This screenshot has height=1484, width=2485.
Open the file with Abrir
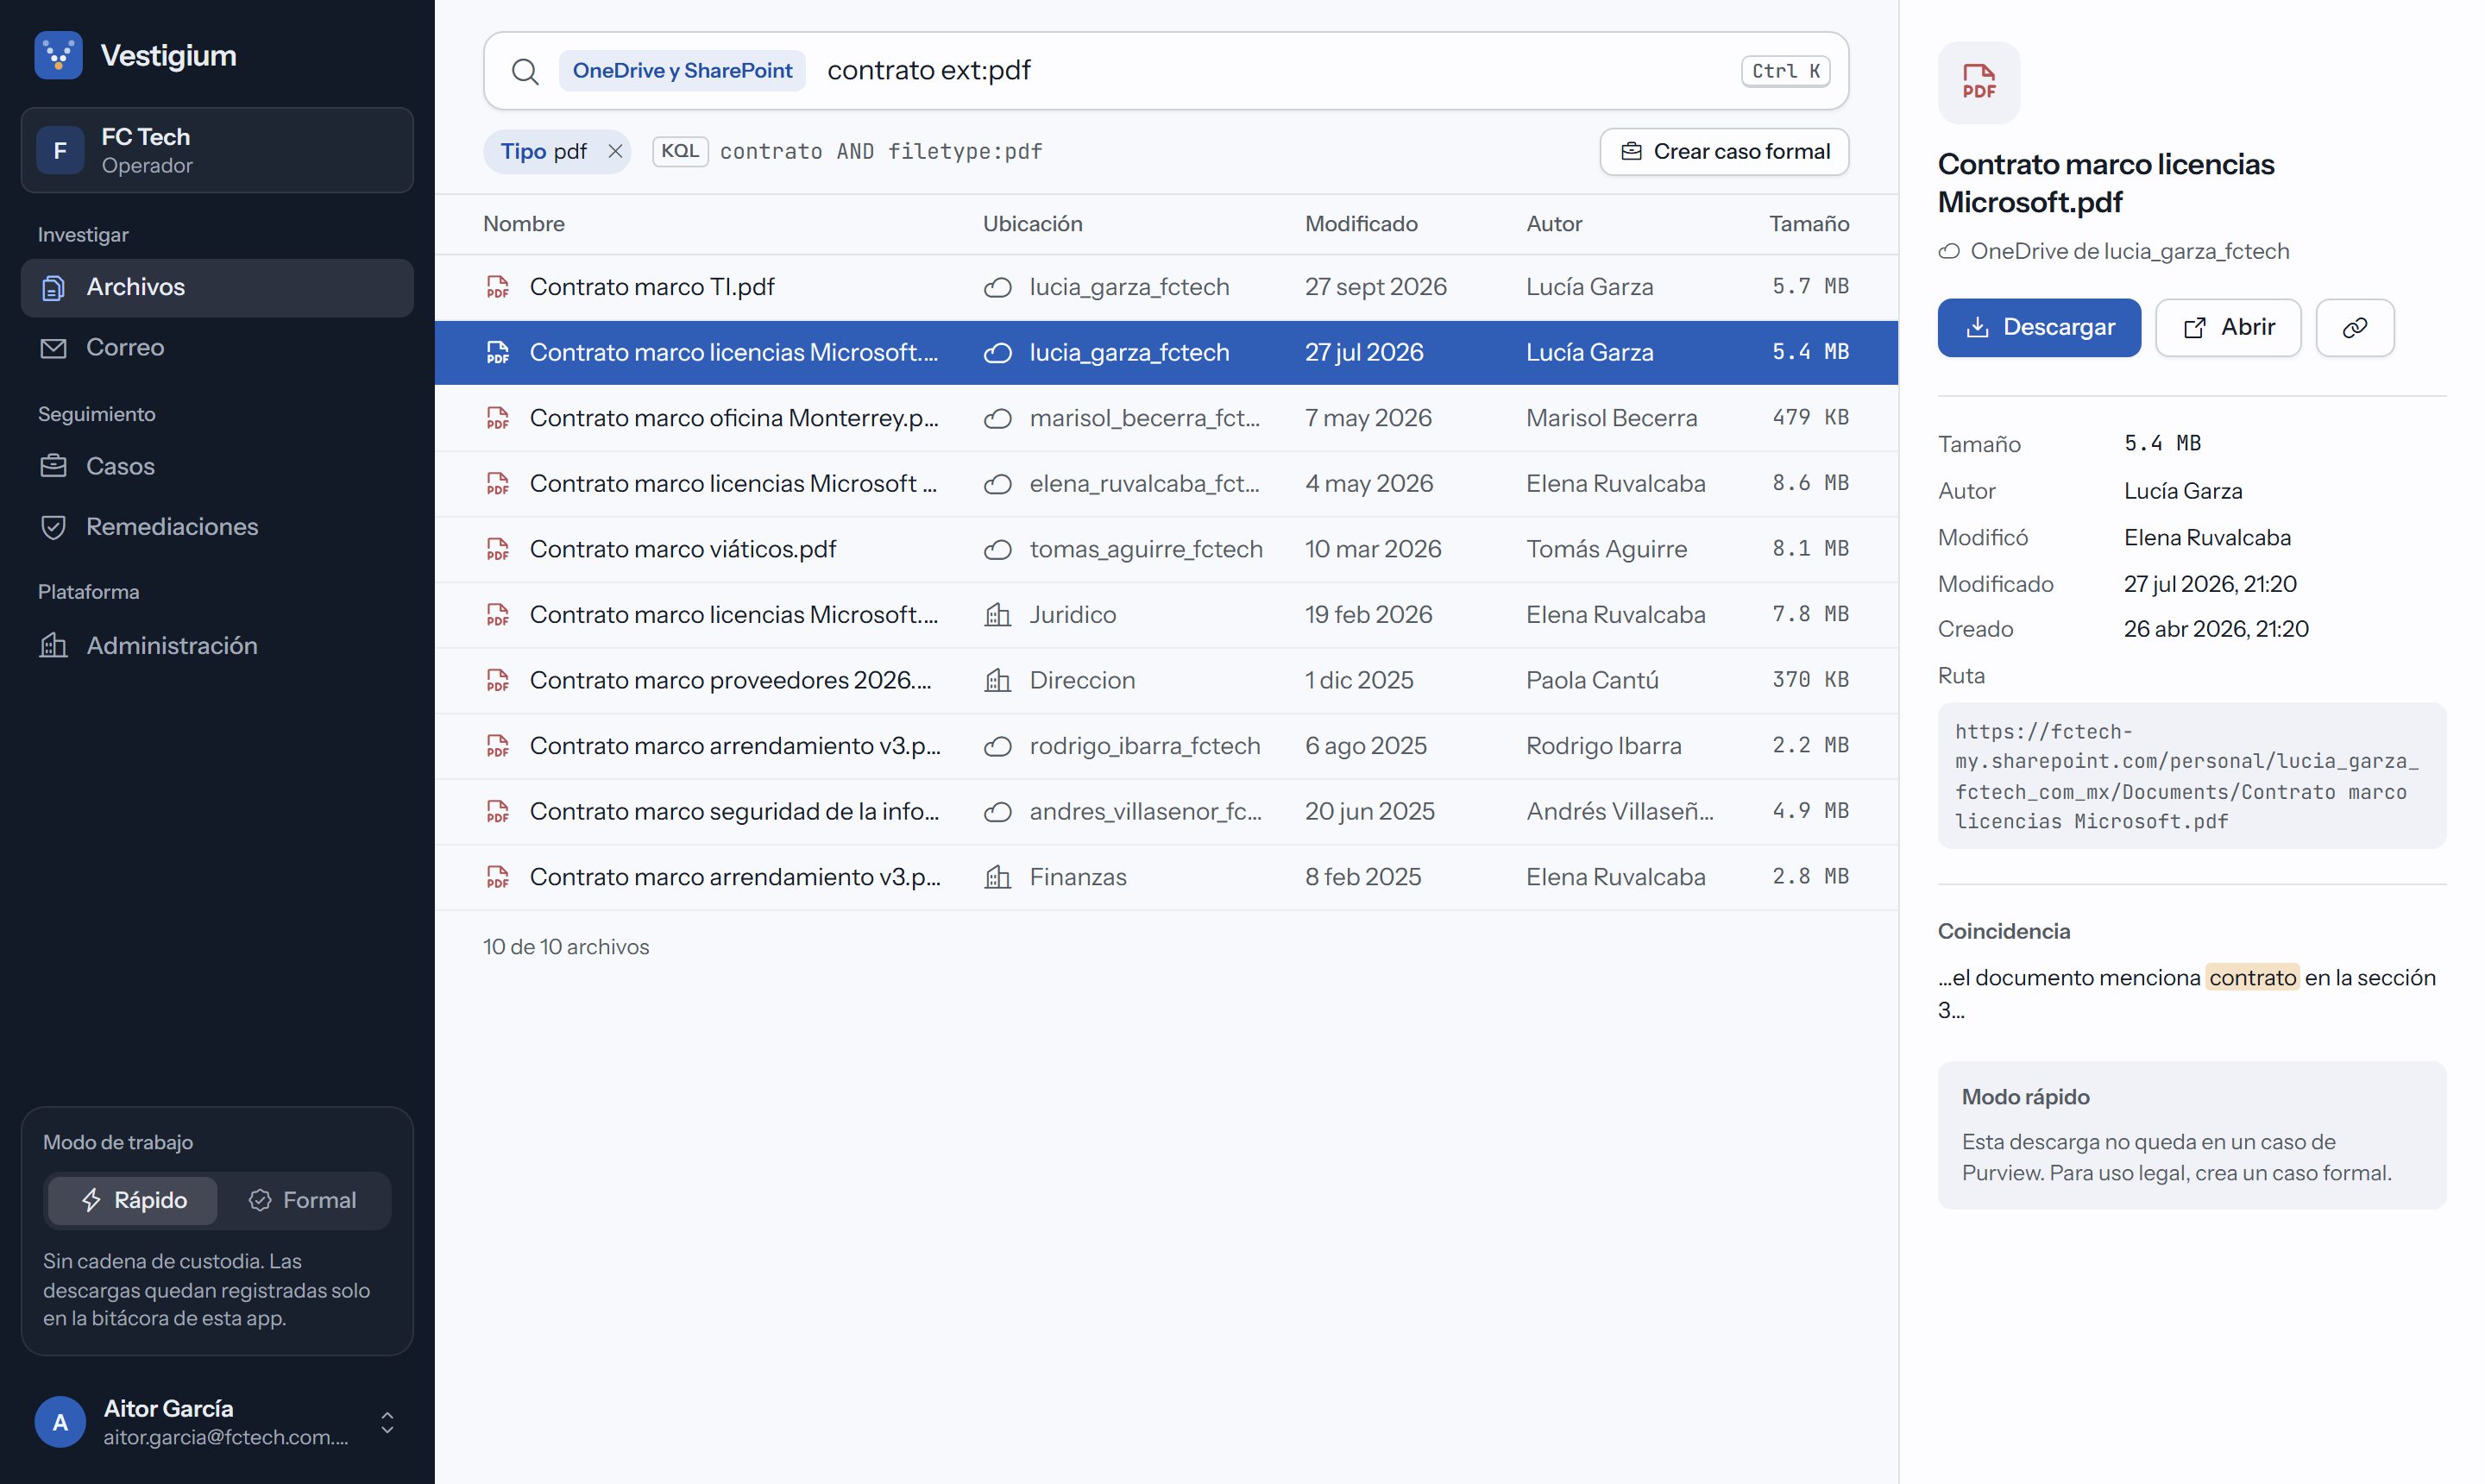(2227, 327)
